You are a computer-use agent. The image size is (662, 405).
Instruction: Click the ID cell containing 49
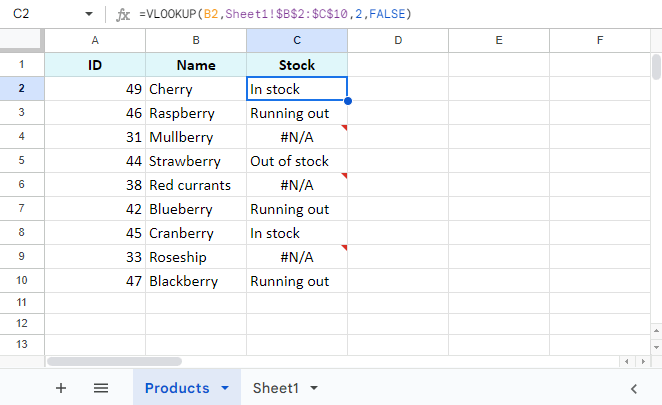[95, 89]
